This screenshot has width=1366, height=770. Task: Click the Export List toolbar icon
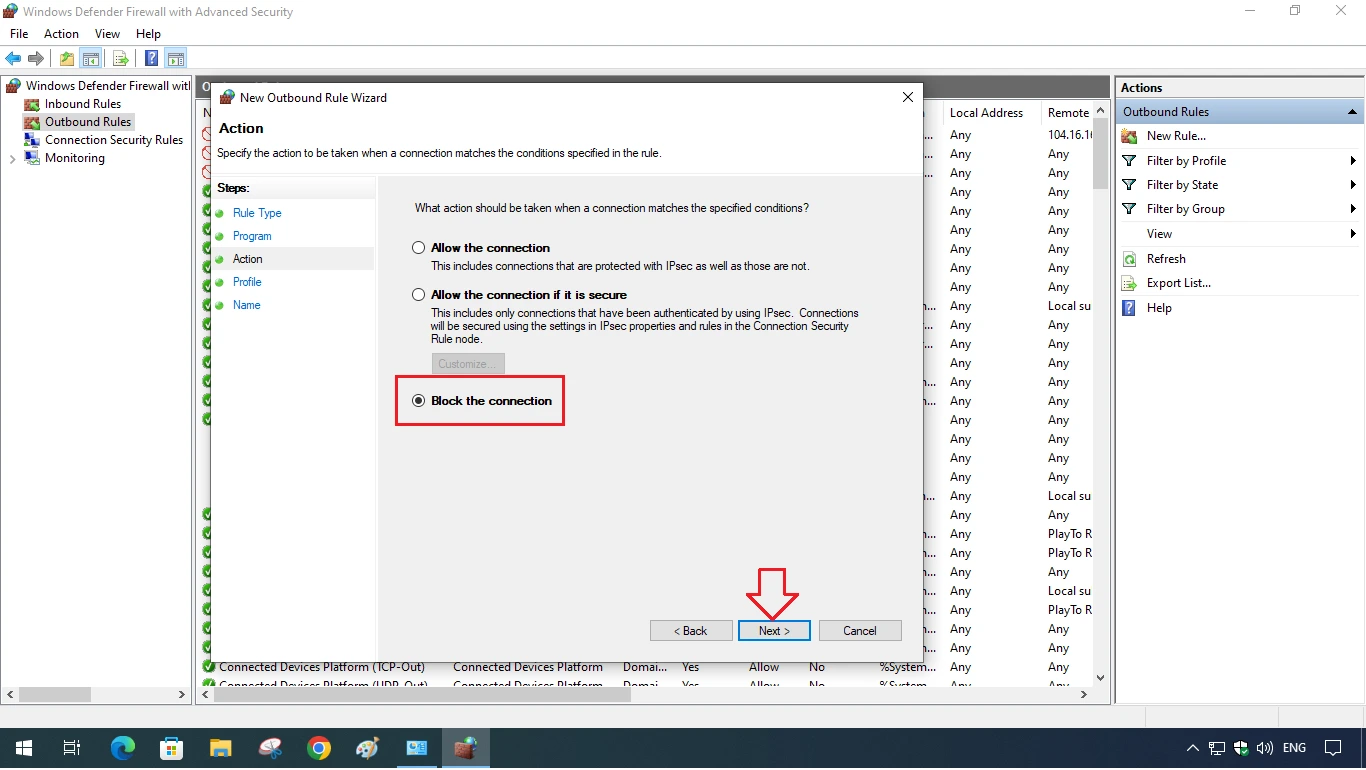(x=121, y=59)
